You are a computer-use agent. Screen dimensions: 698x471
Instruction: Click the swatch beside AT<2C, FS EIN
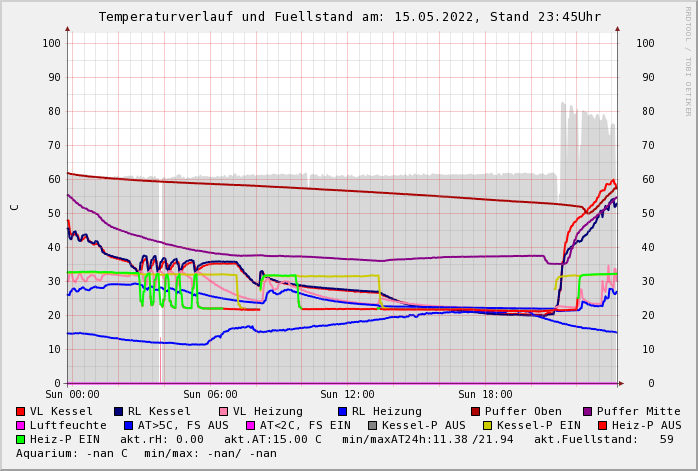tap(251, 426)
